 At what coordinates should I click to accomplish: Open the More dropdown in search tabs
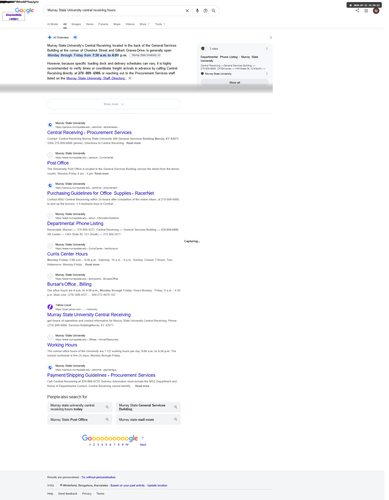(144, 24)
